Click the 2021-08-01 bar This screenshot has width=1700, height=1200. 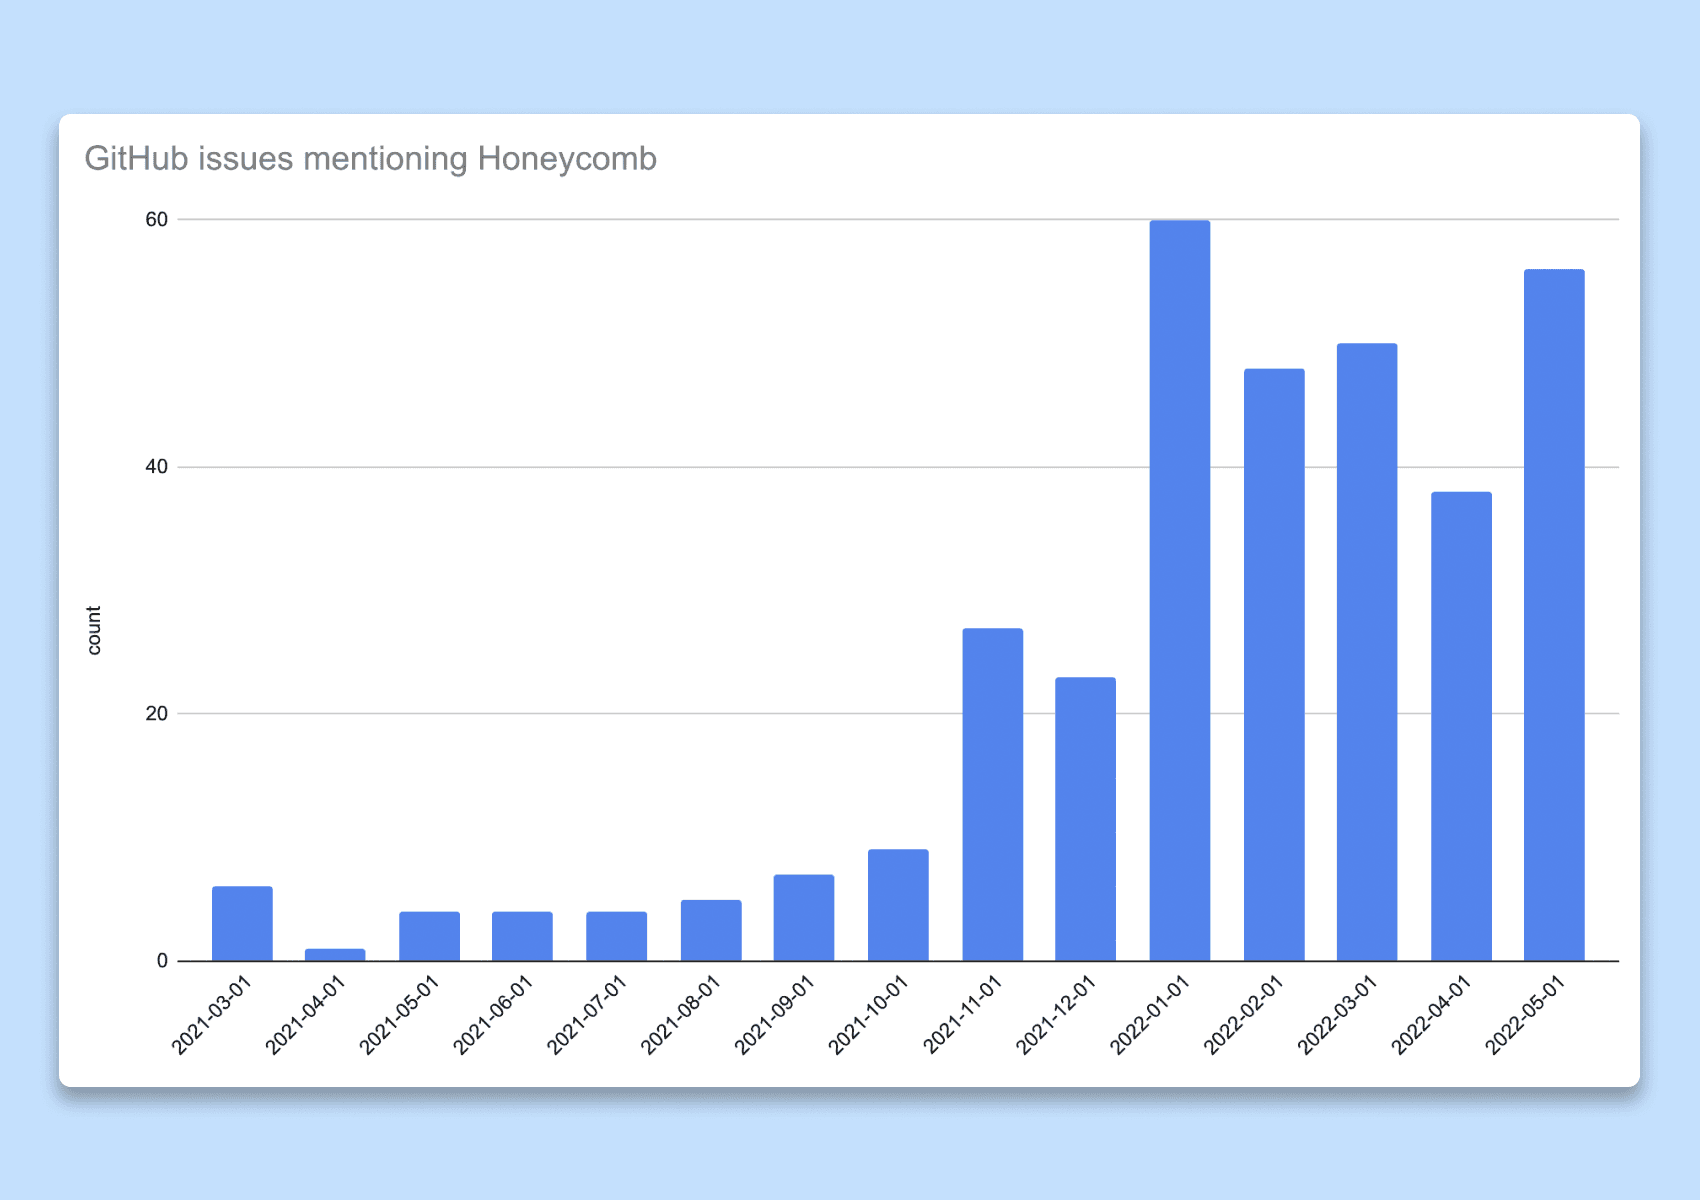tap(711, 930)
